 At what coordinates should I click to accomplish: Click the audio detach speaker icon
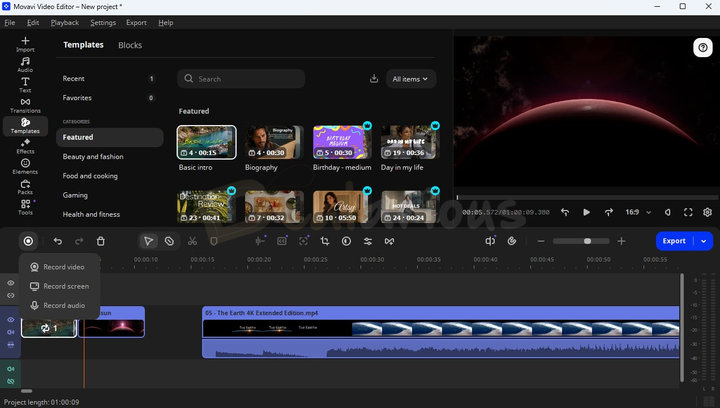tap(490, 241)
